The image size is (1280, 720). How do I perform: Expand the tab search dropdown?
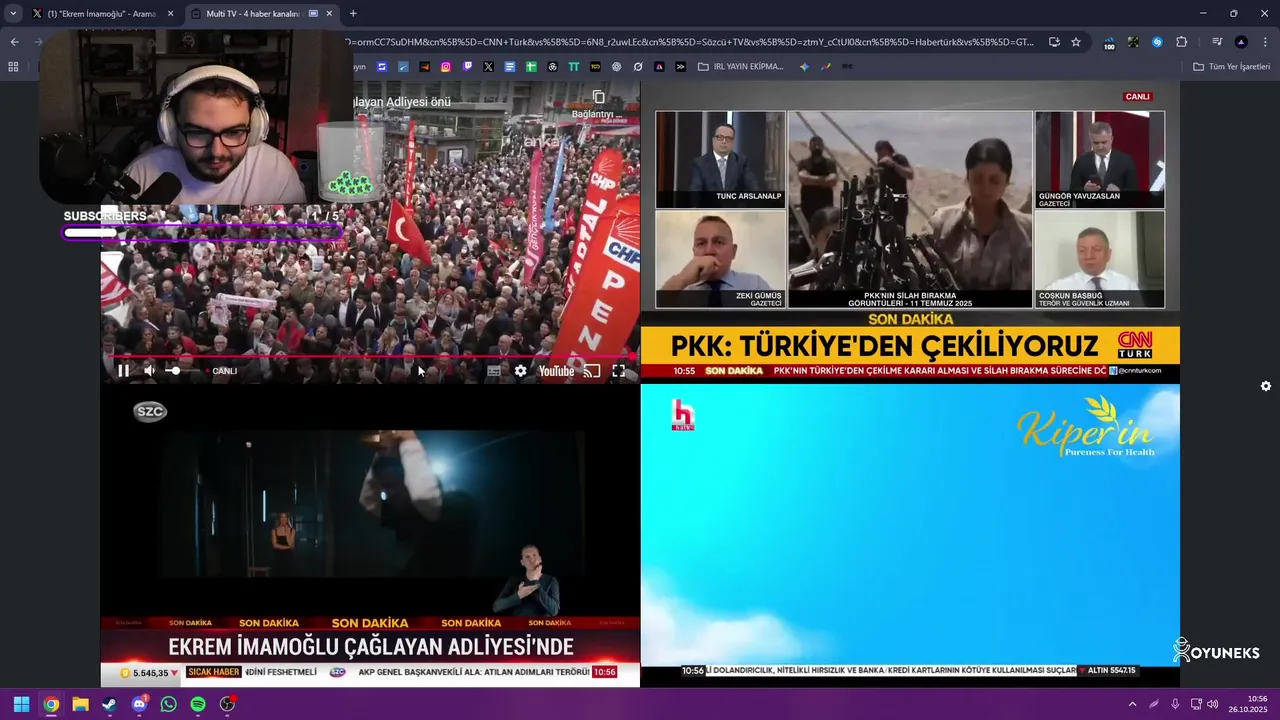click(x=13, y=14)
